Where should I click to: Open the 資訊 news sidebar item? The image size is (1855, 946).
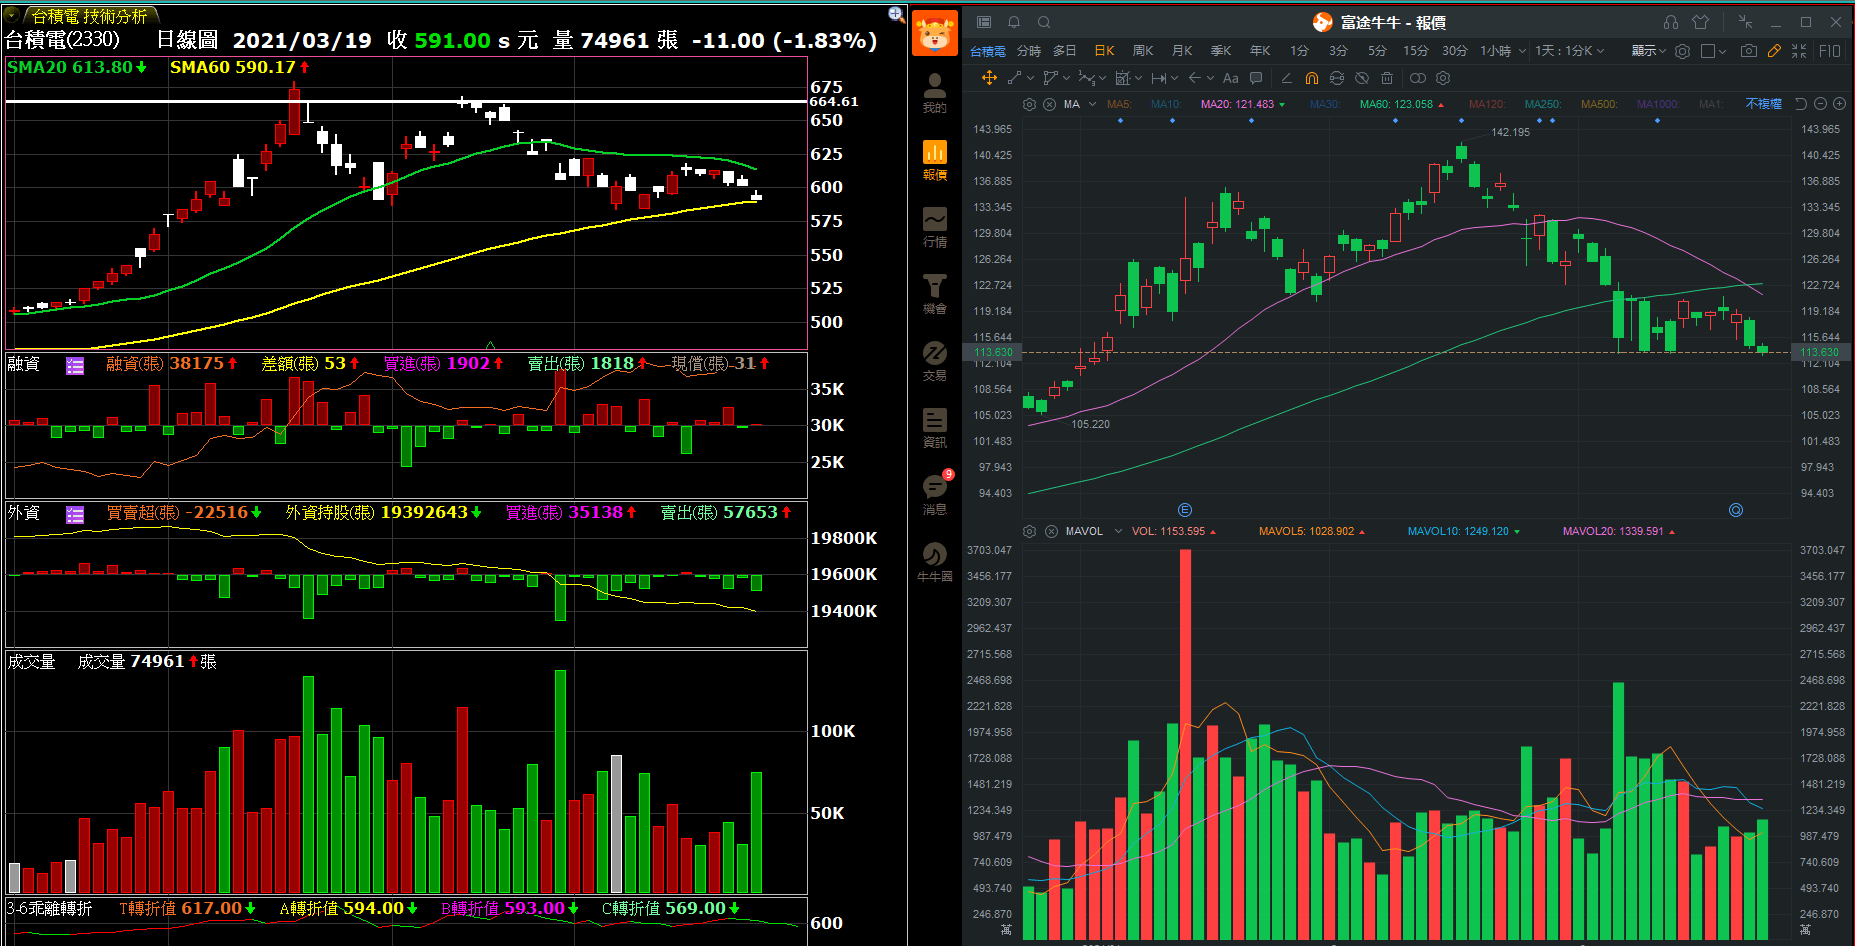tap(934, 428)
